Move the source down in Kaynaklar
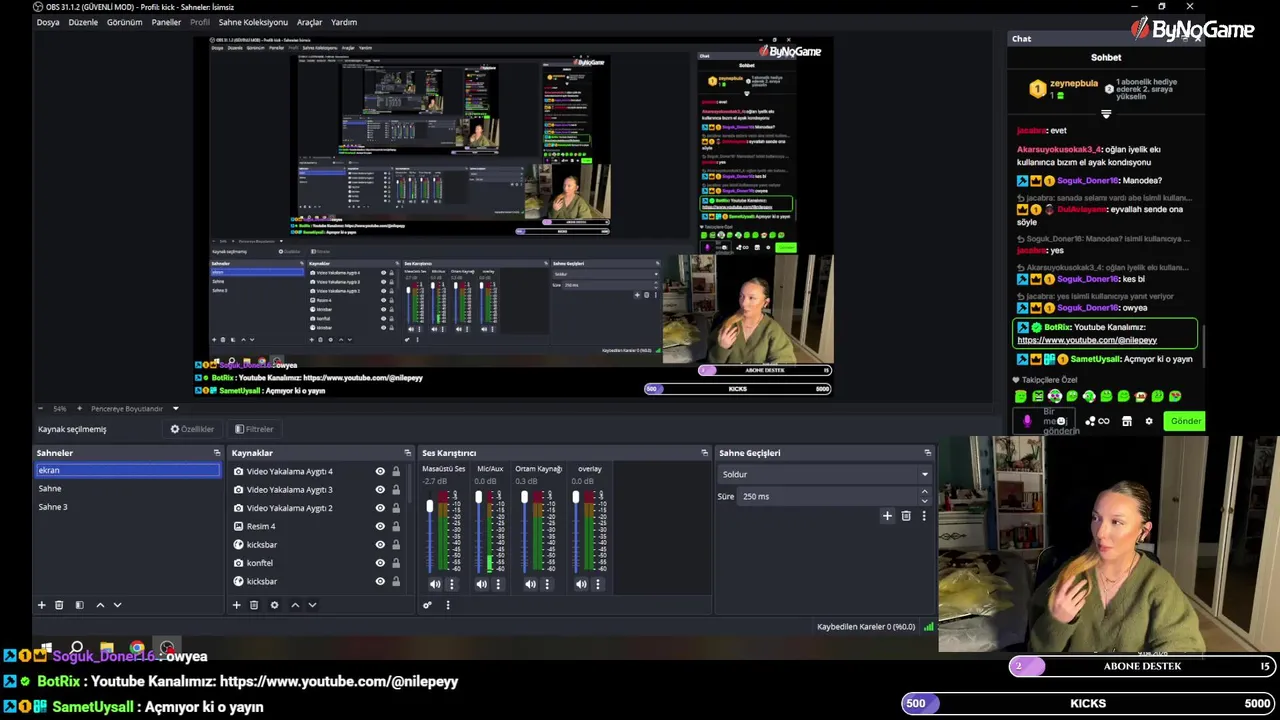 (312, 605)
